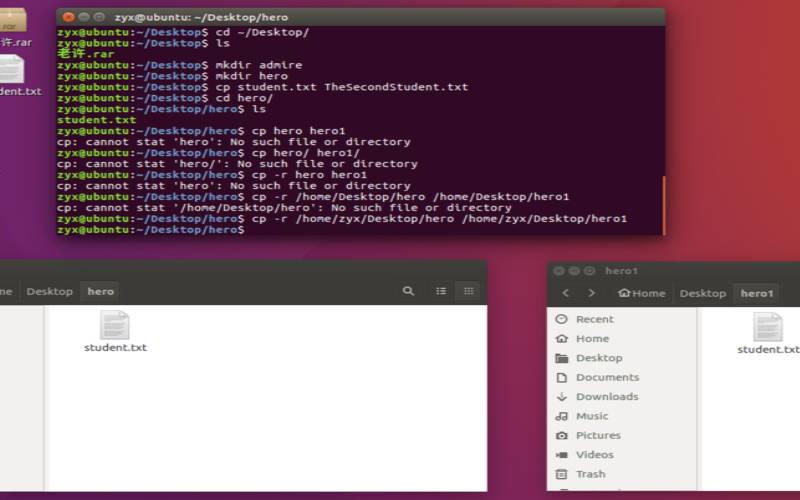Close the hero1 file manager window
Viewport: 800px width, 500px height.
[559, 271]
